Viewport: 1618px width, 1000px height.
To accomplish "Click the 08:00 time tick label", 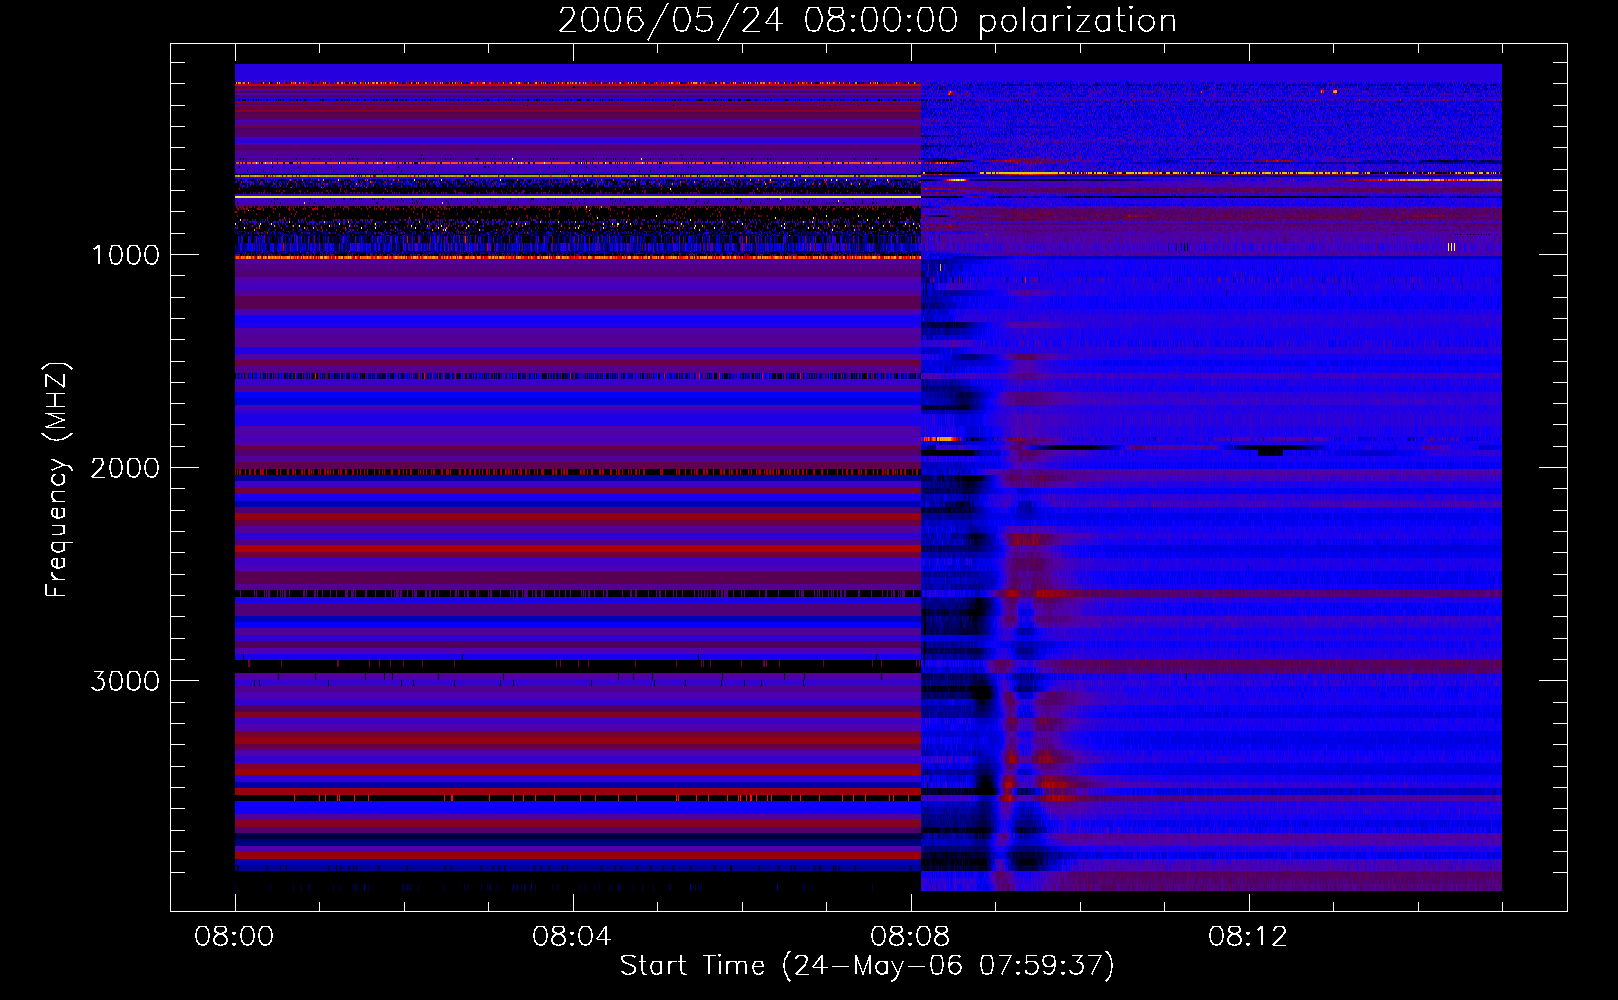I will 234,937.
